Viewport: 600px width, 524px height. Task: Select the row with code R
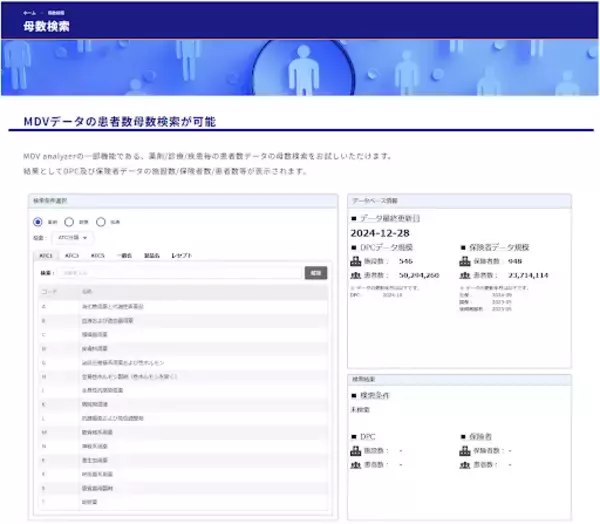pyautogui.click(x=183, y=474)
